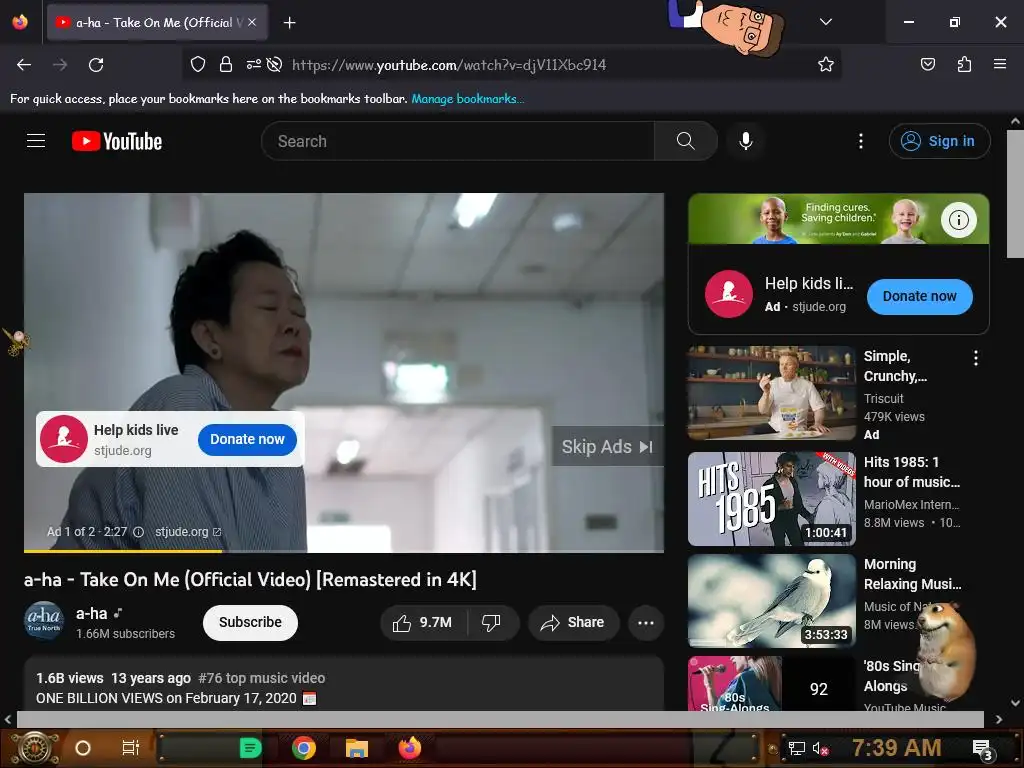Click the Manage bookmarks link
The width and height of the screenshot is (1024, 768).
468,99
